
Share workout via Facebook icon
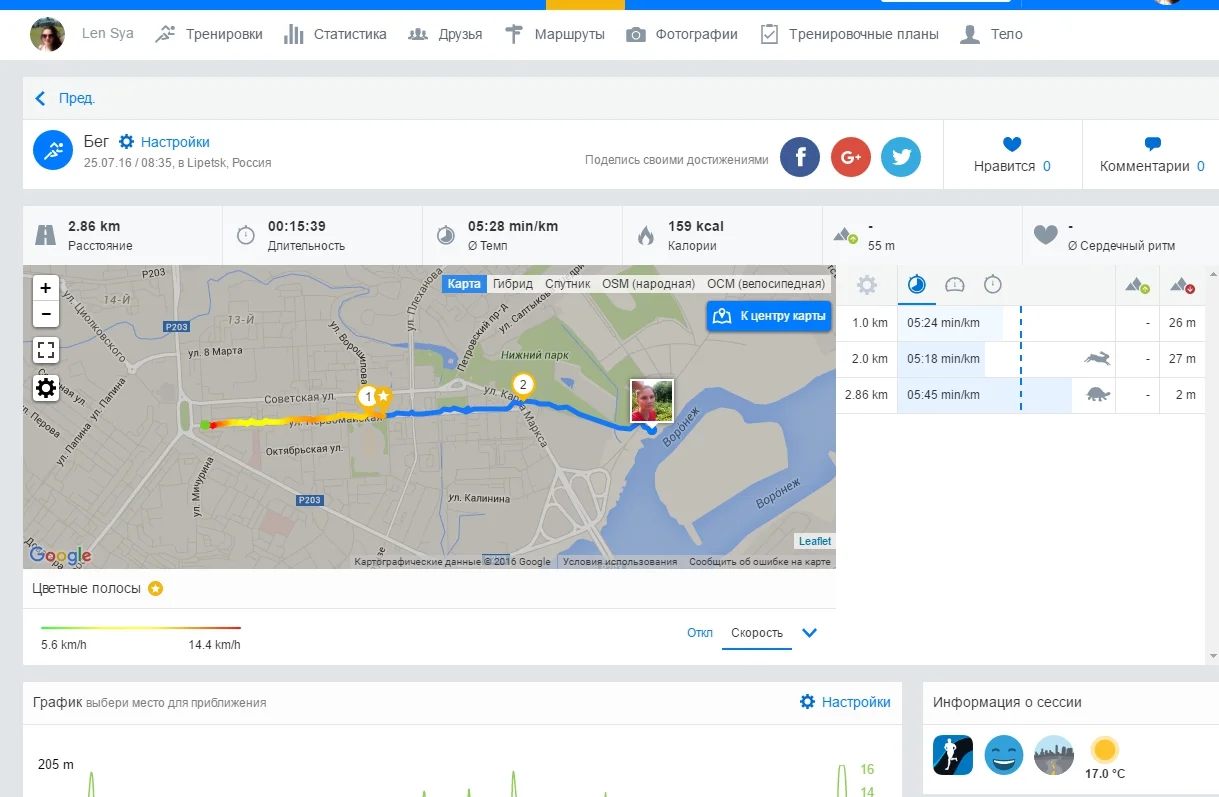pos(800,157)
